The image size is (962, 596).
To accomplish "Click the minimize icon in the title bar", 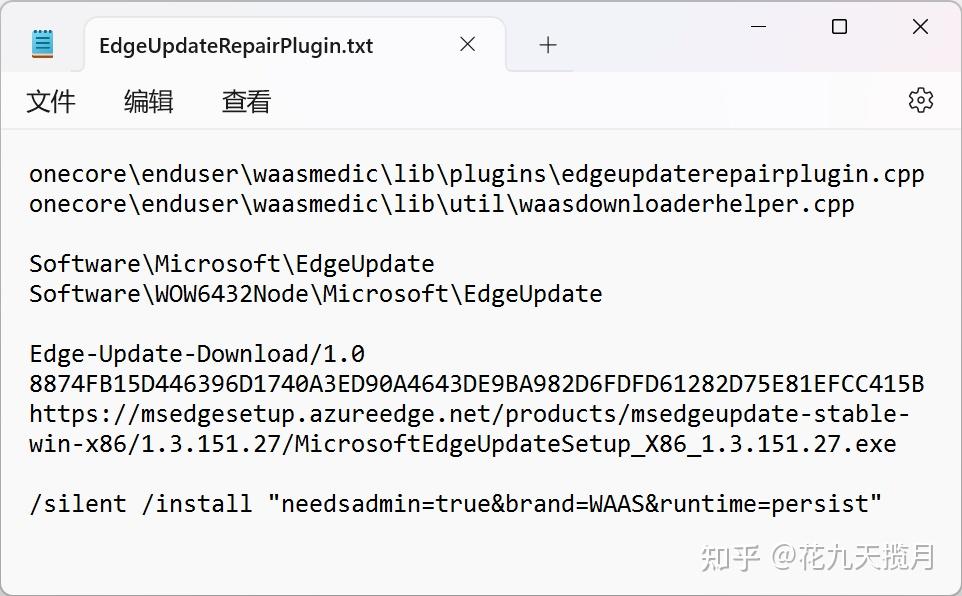I will pos(758,27).
